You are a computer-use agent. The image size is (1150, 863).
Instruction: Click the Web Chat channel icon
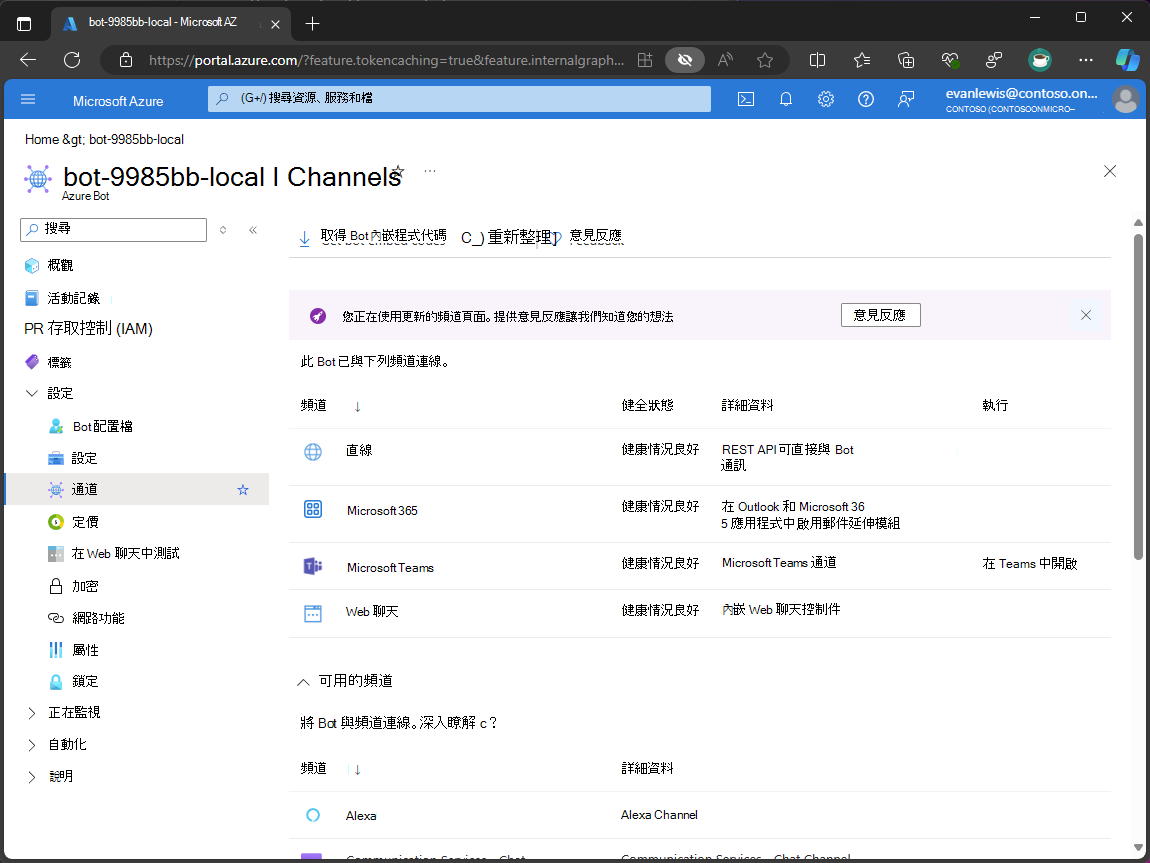[312, 614]
